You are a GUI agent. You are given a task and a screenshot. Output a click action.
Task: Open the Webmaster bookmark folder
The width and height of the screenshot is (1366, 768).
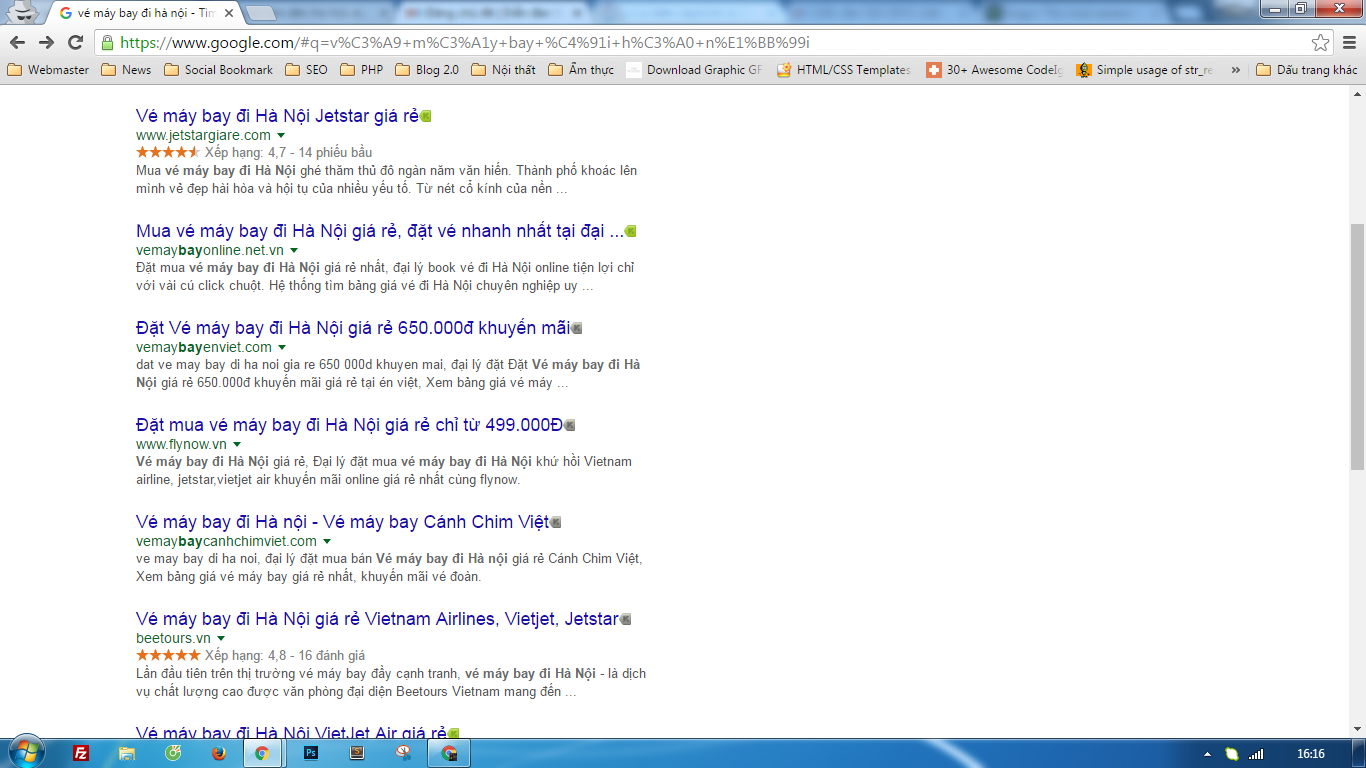[48, 70]
